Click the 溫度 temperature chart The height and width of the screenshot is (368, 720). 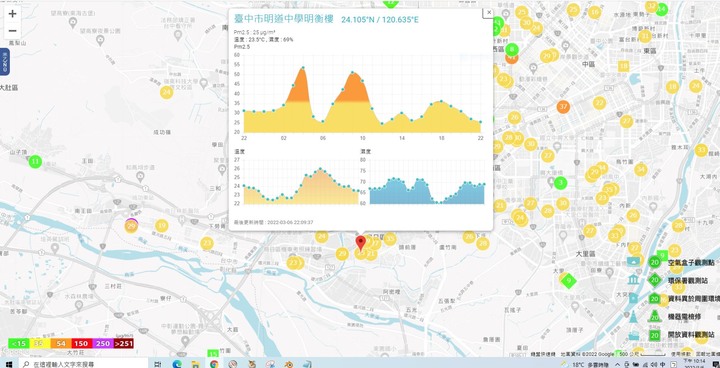tap(301, 181)
